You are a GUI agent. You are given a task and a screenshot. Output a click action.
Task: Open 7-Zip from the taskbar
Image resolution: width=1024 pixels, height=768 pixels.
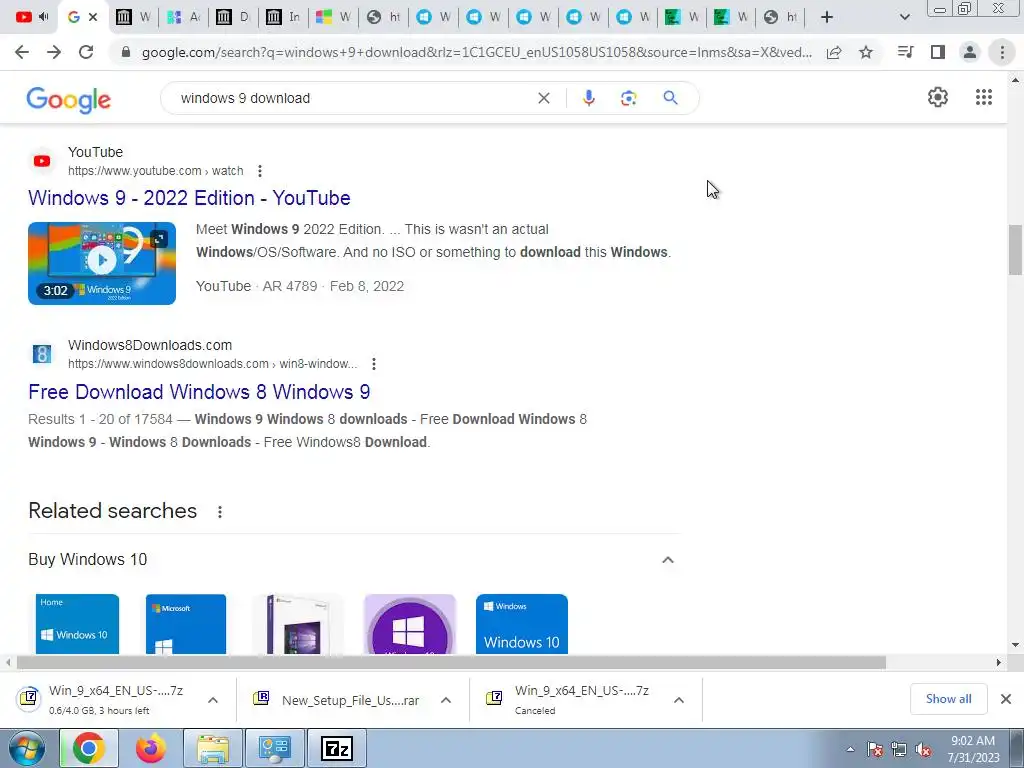[x=337, y=748]
